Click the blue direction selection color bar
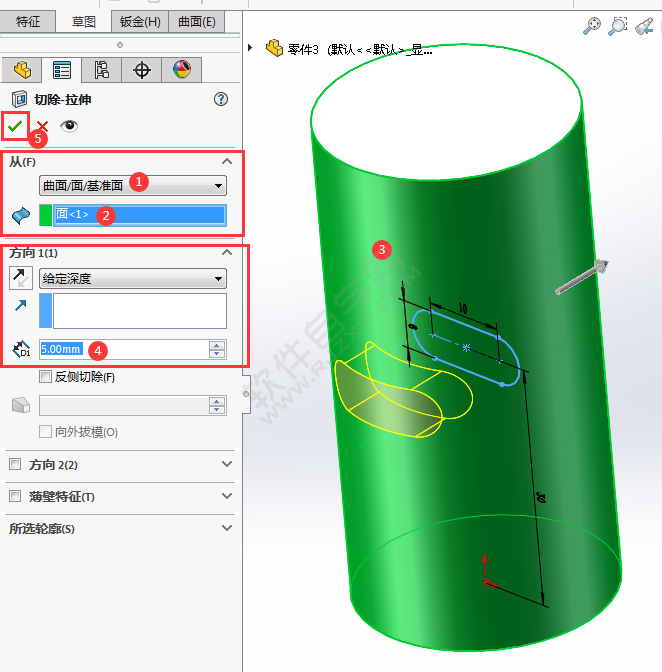This screenshot has height=672, width=662. pyautogui.click(x=45, y=311)
